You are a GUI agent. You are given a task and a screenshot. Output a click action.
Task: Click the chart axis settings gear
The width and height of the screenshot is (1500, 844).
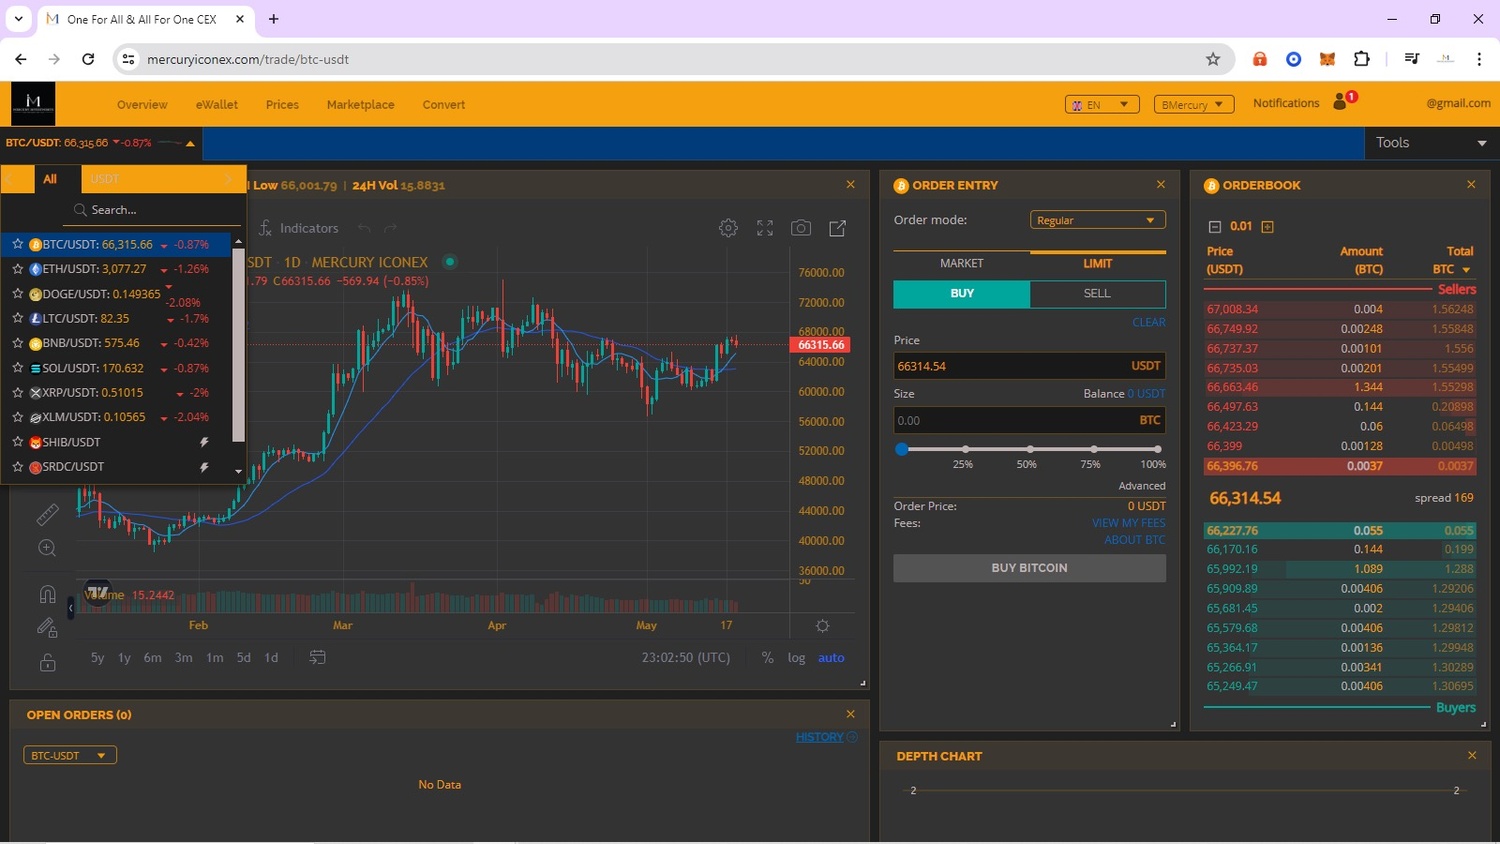[x=822, y=626]
